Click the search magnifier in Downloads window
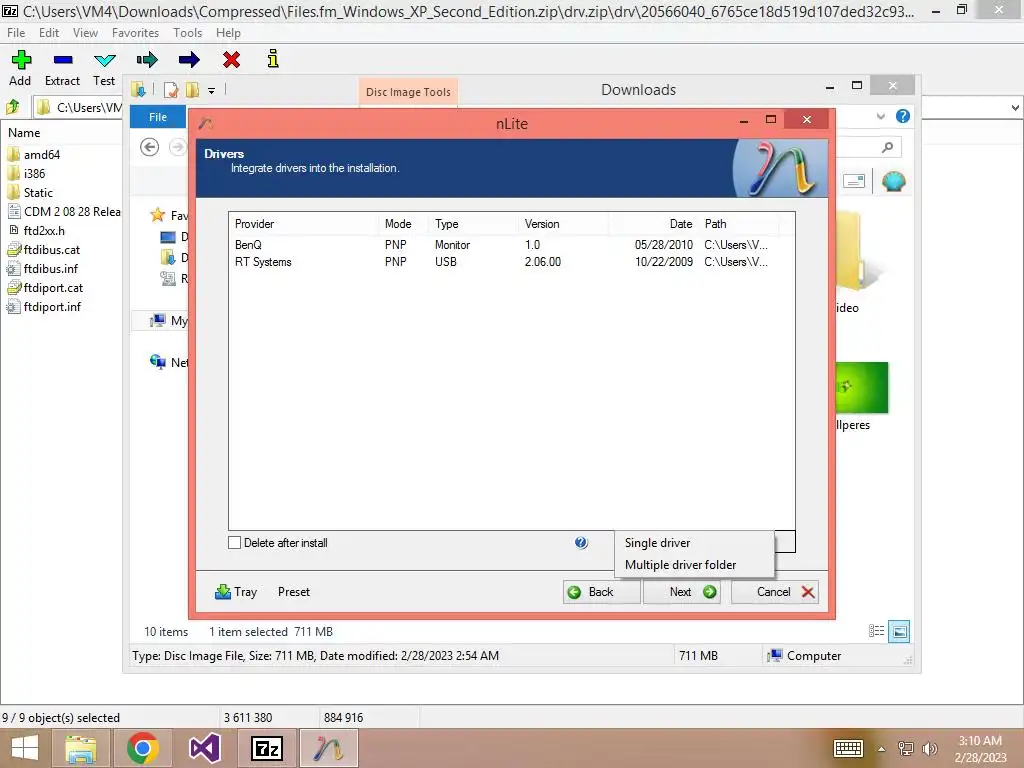 [887, 147]
